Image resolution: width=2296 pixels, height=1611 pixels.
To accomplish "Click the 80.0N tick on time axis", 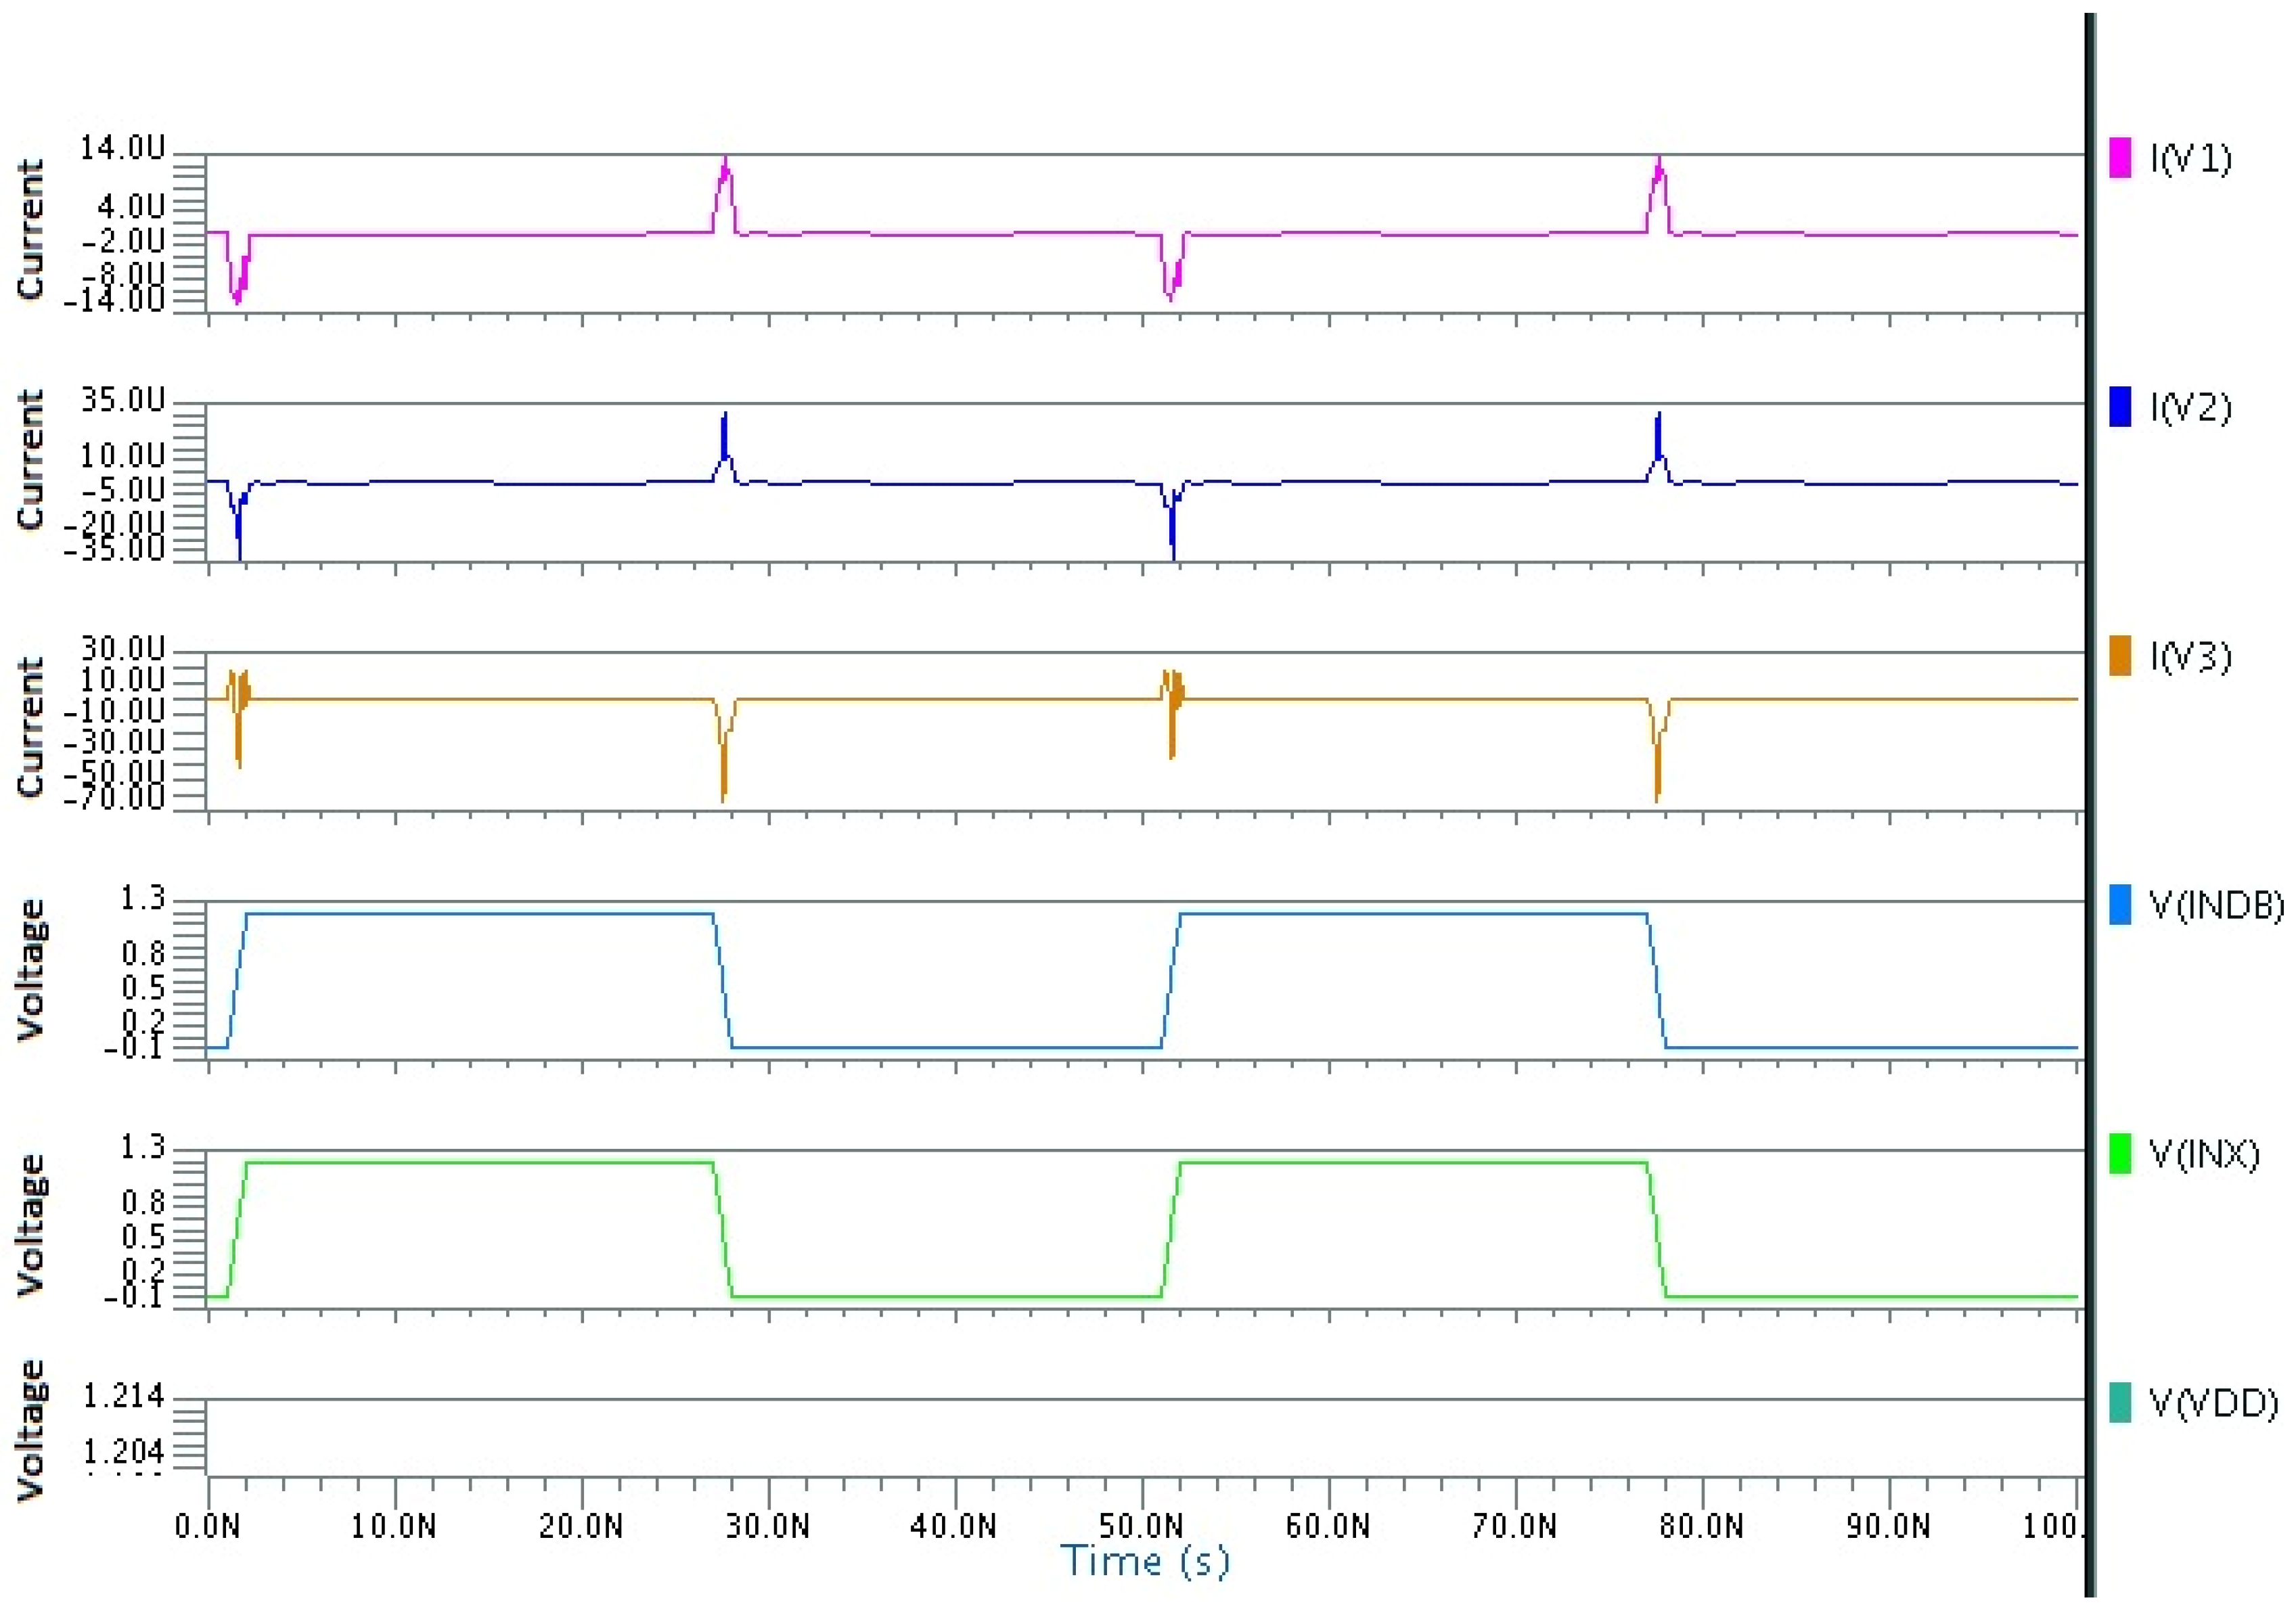I will [x=1701, y=1526].
